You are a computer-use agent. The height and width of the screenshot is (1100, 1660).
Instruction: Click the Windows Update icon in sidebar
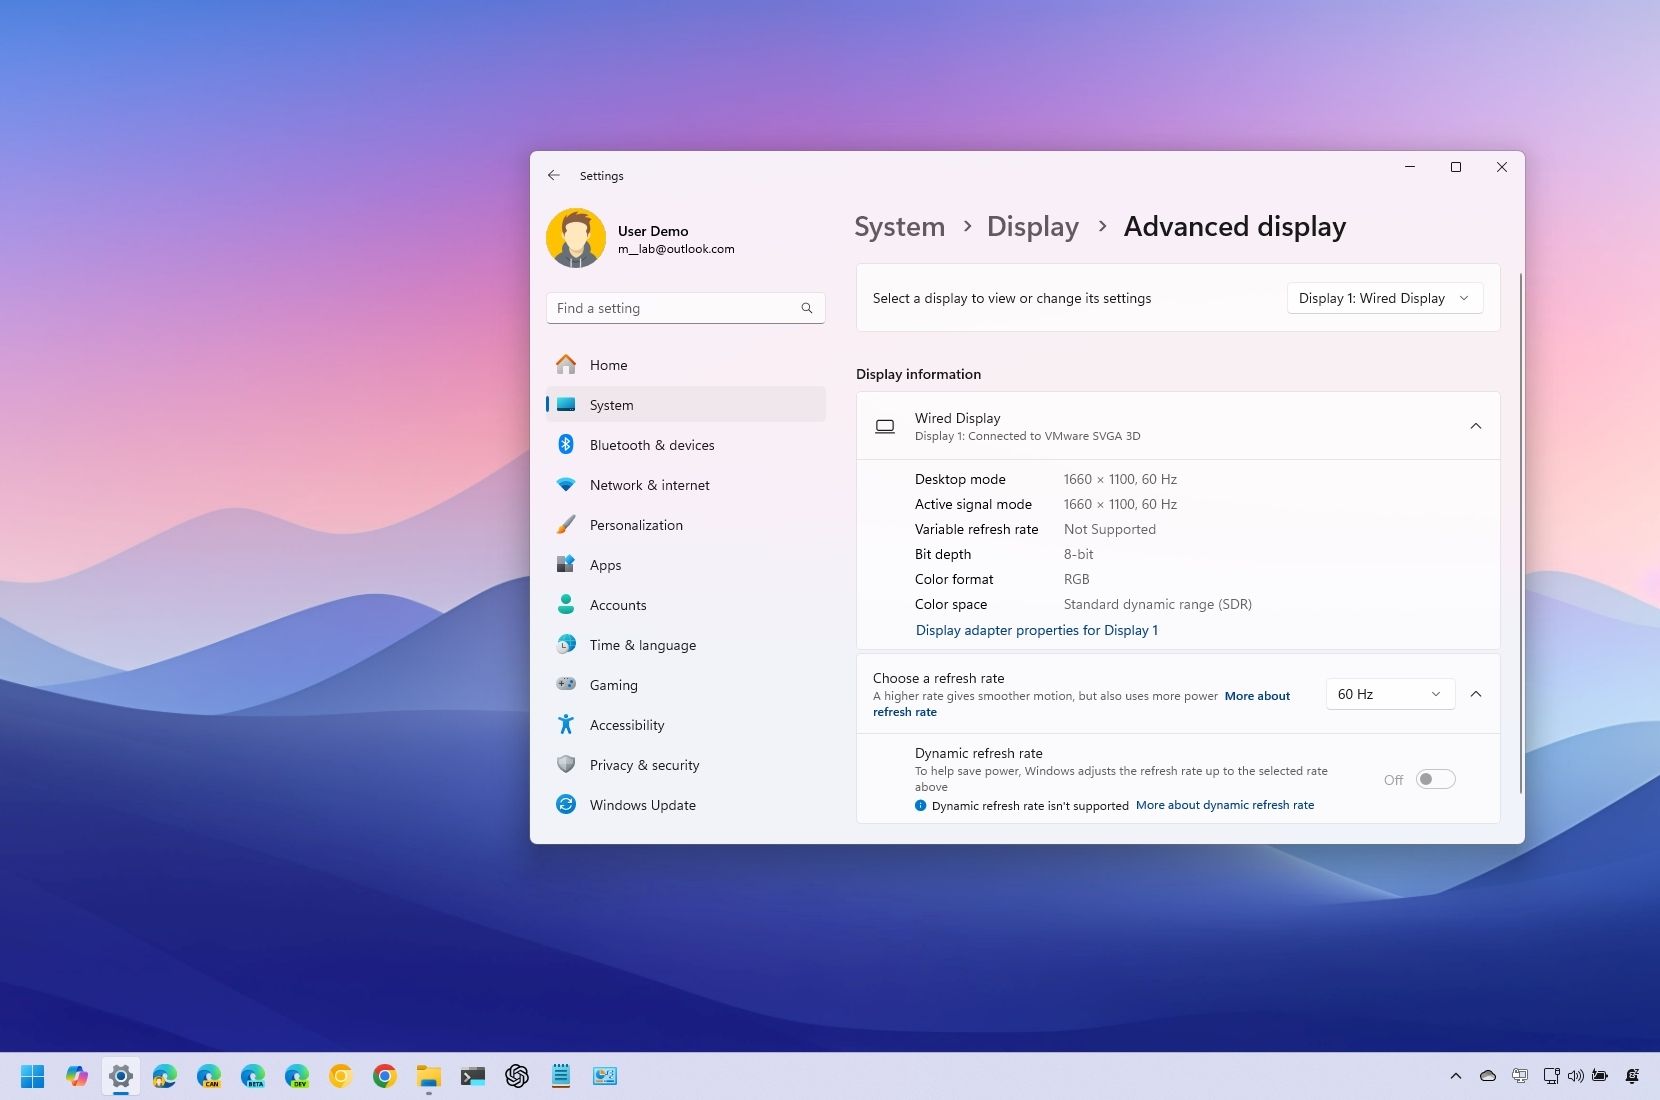(x=566, y=804)
